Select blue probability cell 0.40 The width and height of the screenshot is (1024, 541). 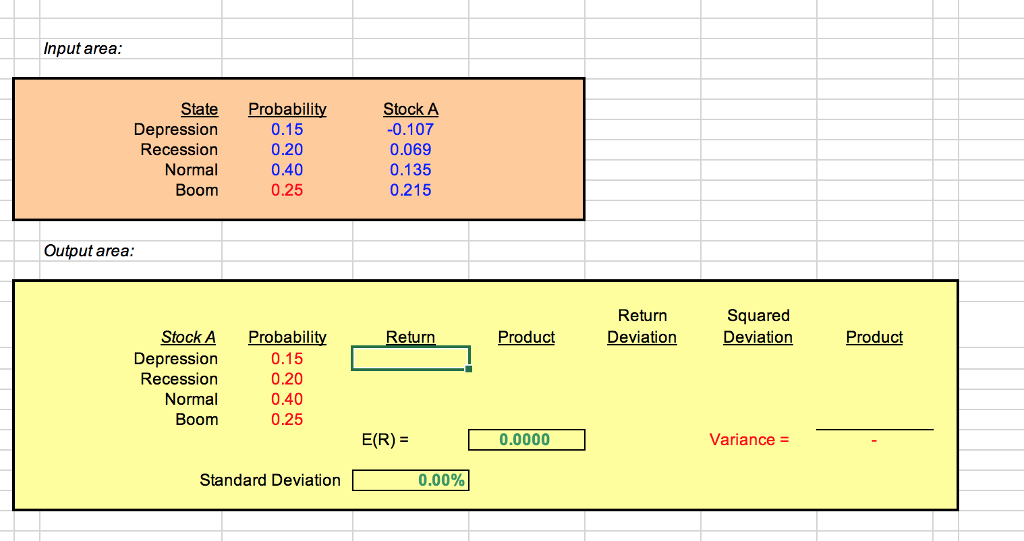coord(287,170)
